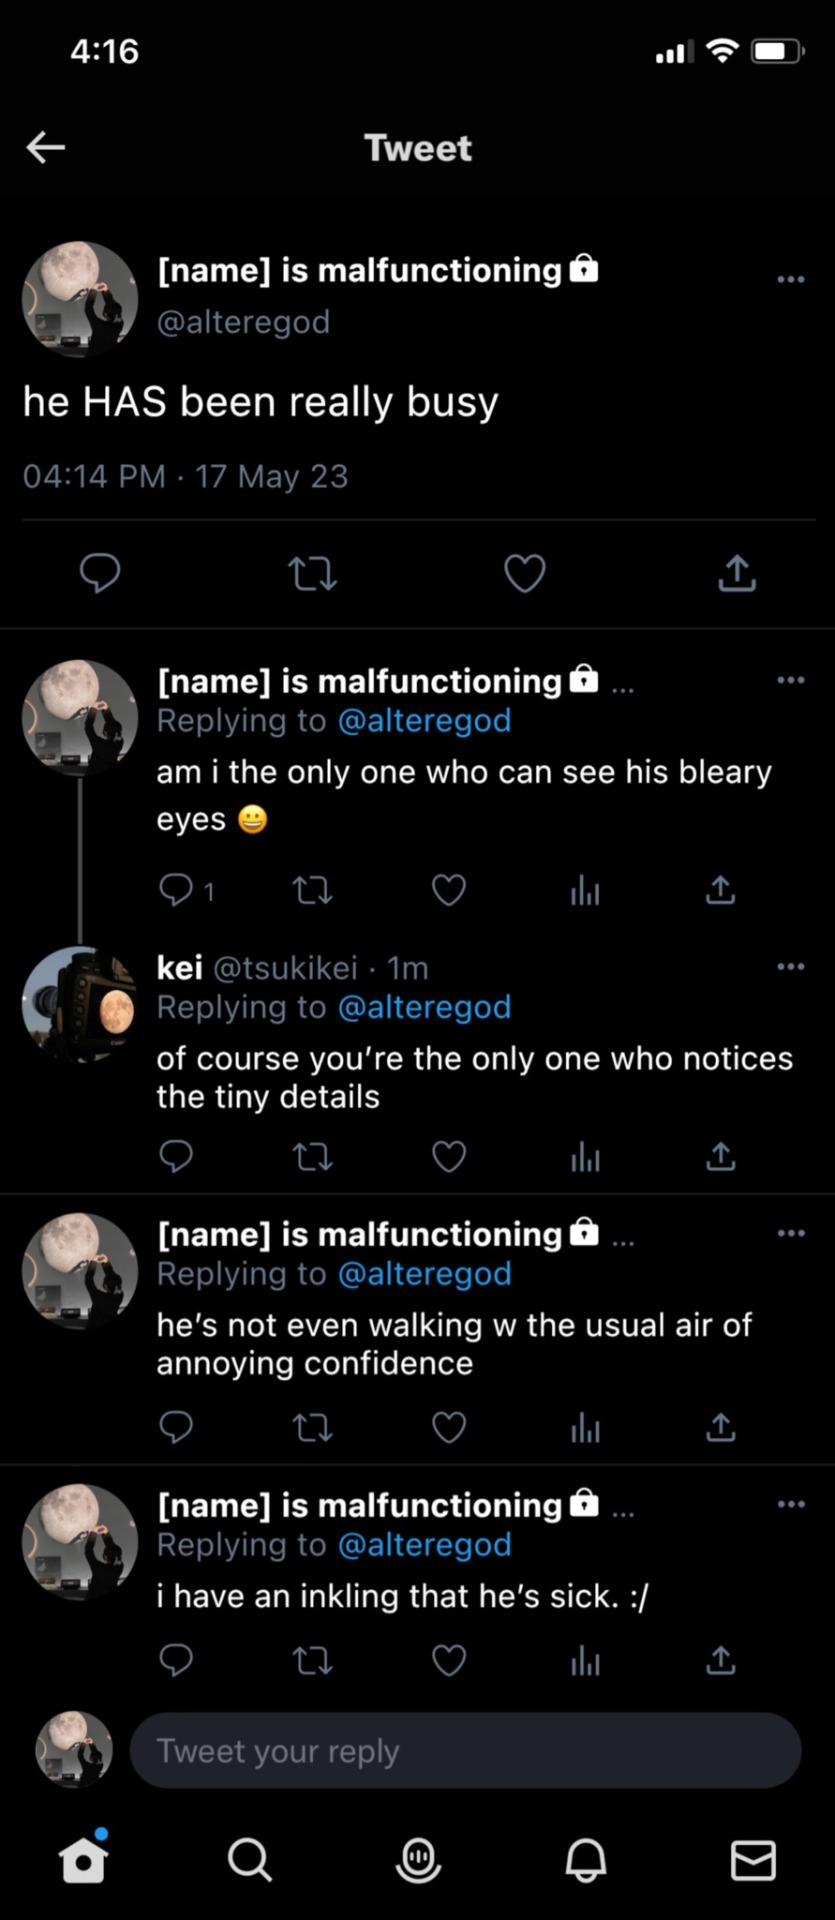View analytics for "bleary eyes" reply
The width and height of the screenshot is (835, 1920).
point(585,890)
